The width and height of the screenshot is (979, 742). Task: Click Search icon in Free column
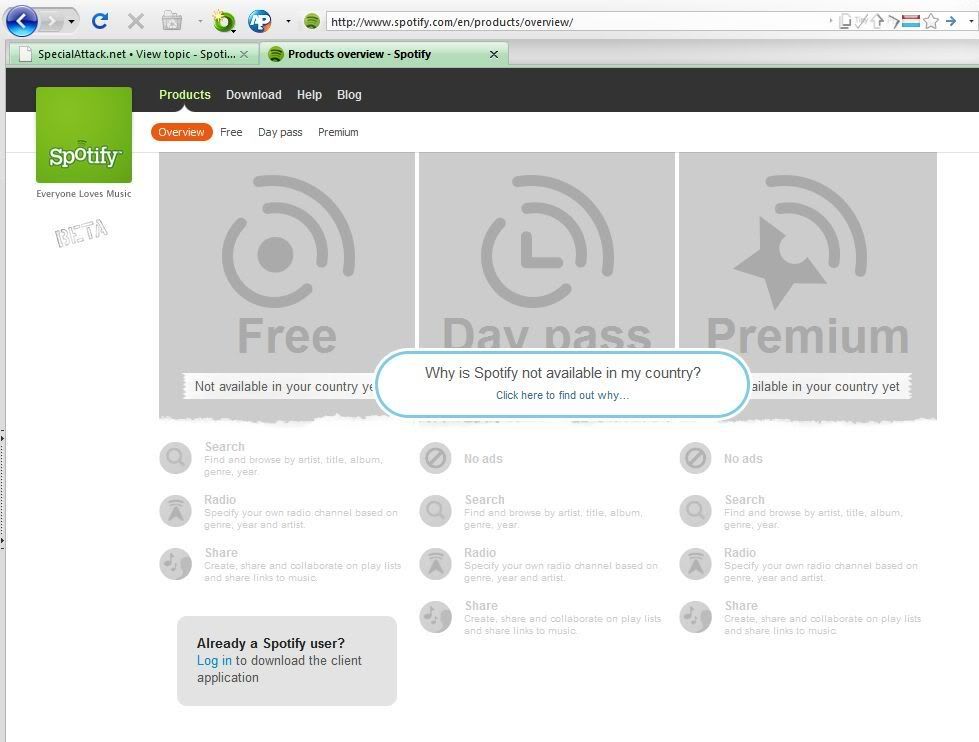[x=175, y=458]
